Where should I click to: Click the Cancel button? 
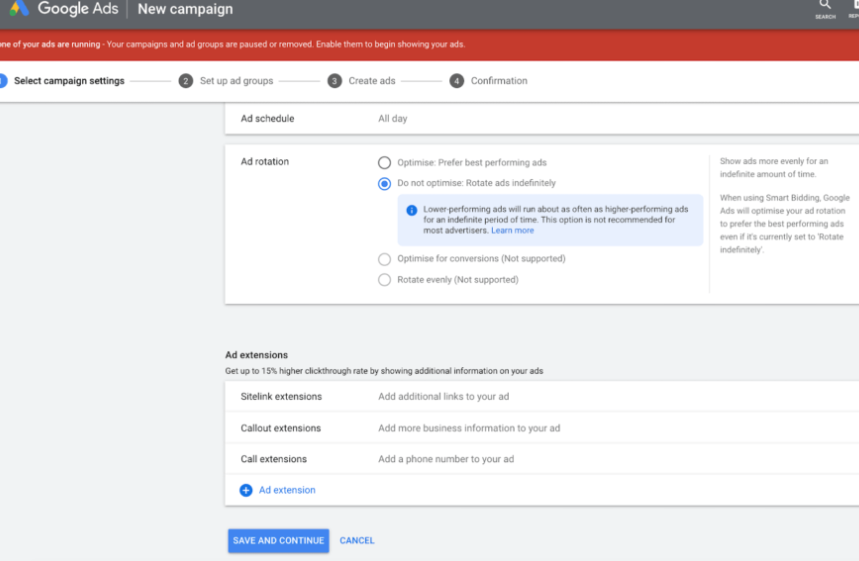(357, 541)
